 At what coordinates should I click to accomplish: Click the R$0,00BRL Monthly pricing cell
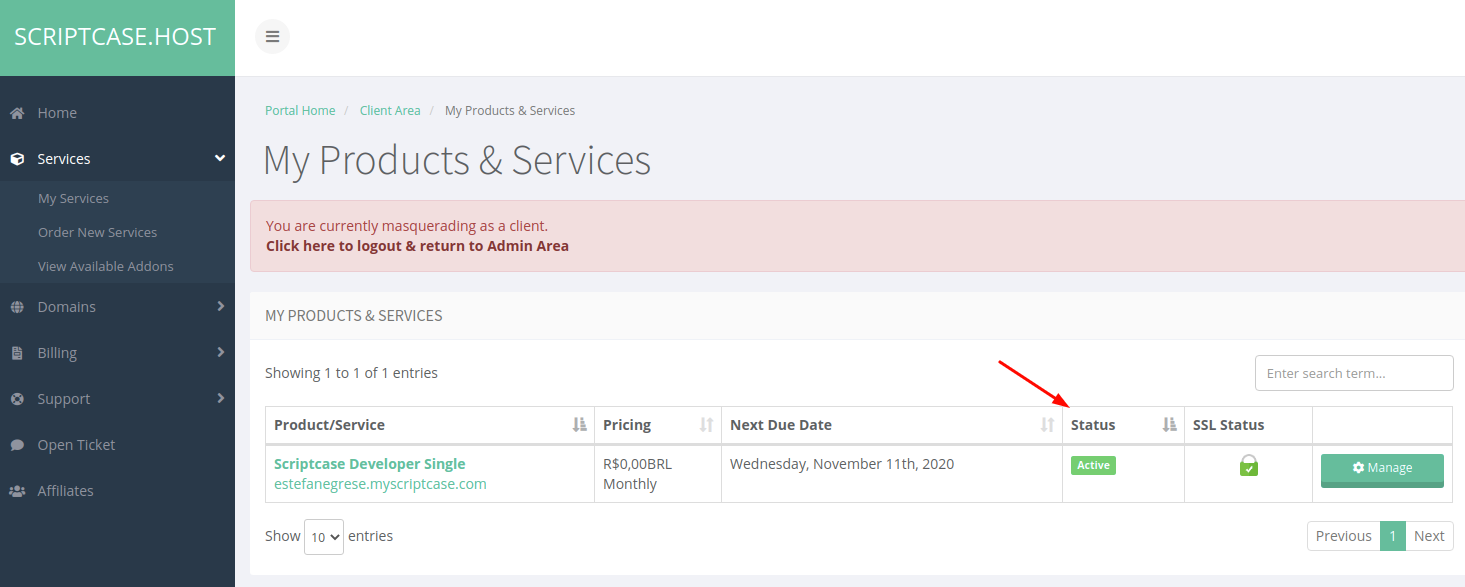[x=658, y=474]
